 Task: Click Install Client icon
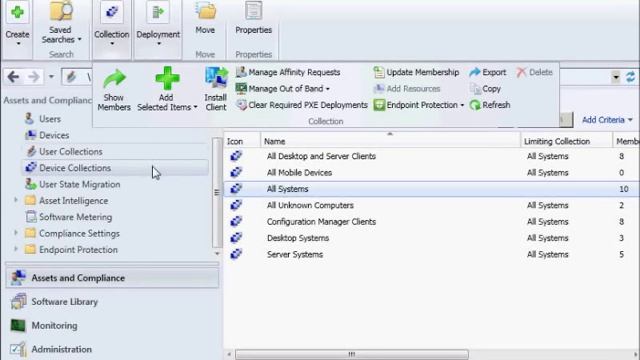point(216,78)
